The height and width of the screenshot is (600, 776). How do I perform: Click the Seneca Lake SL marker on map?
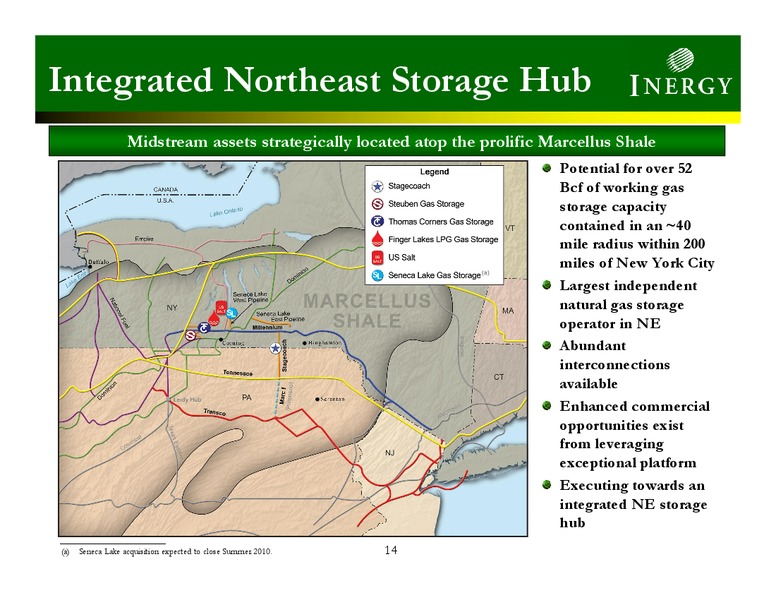point(232,313)
